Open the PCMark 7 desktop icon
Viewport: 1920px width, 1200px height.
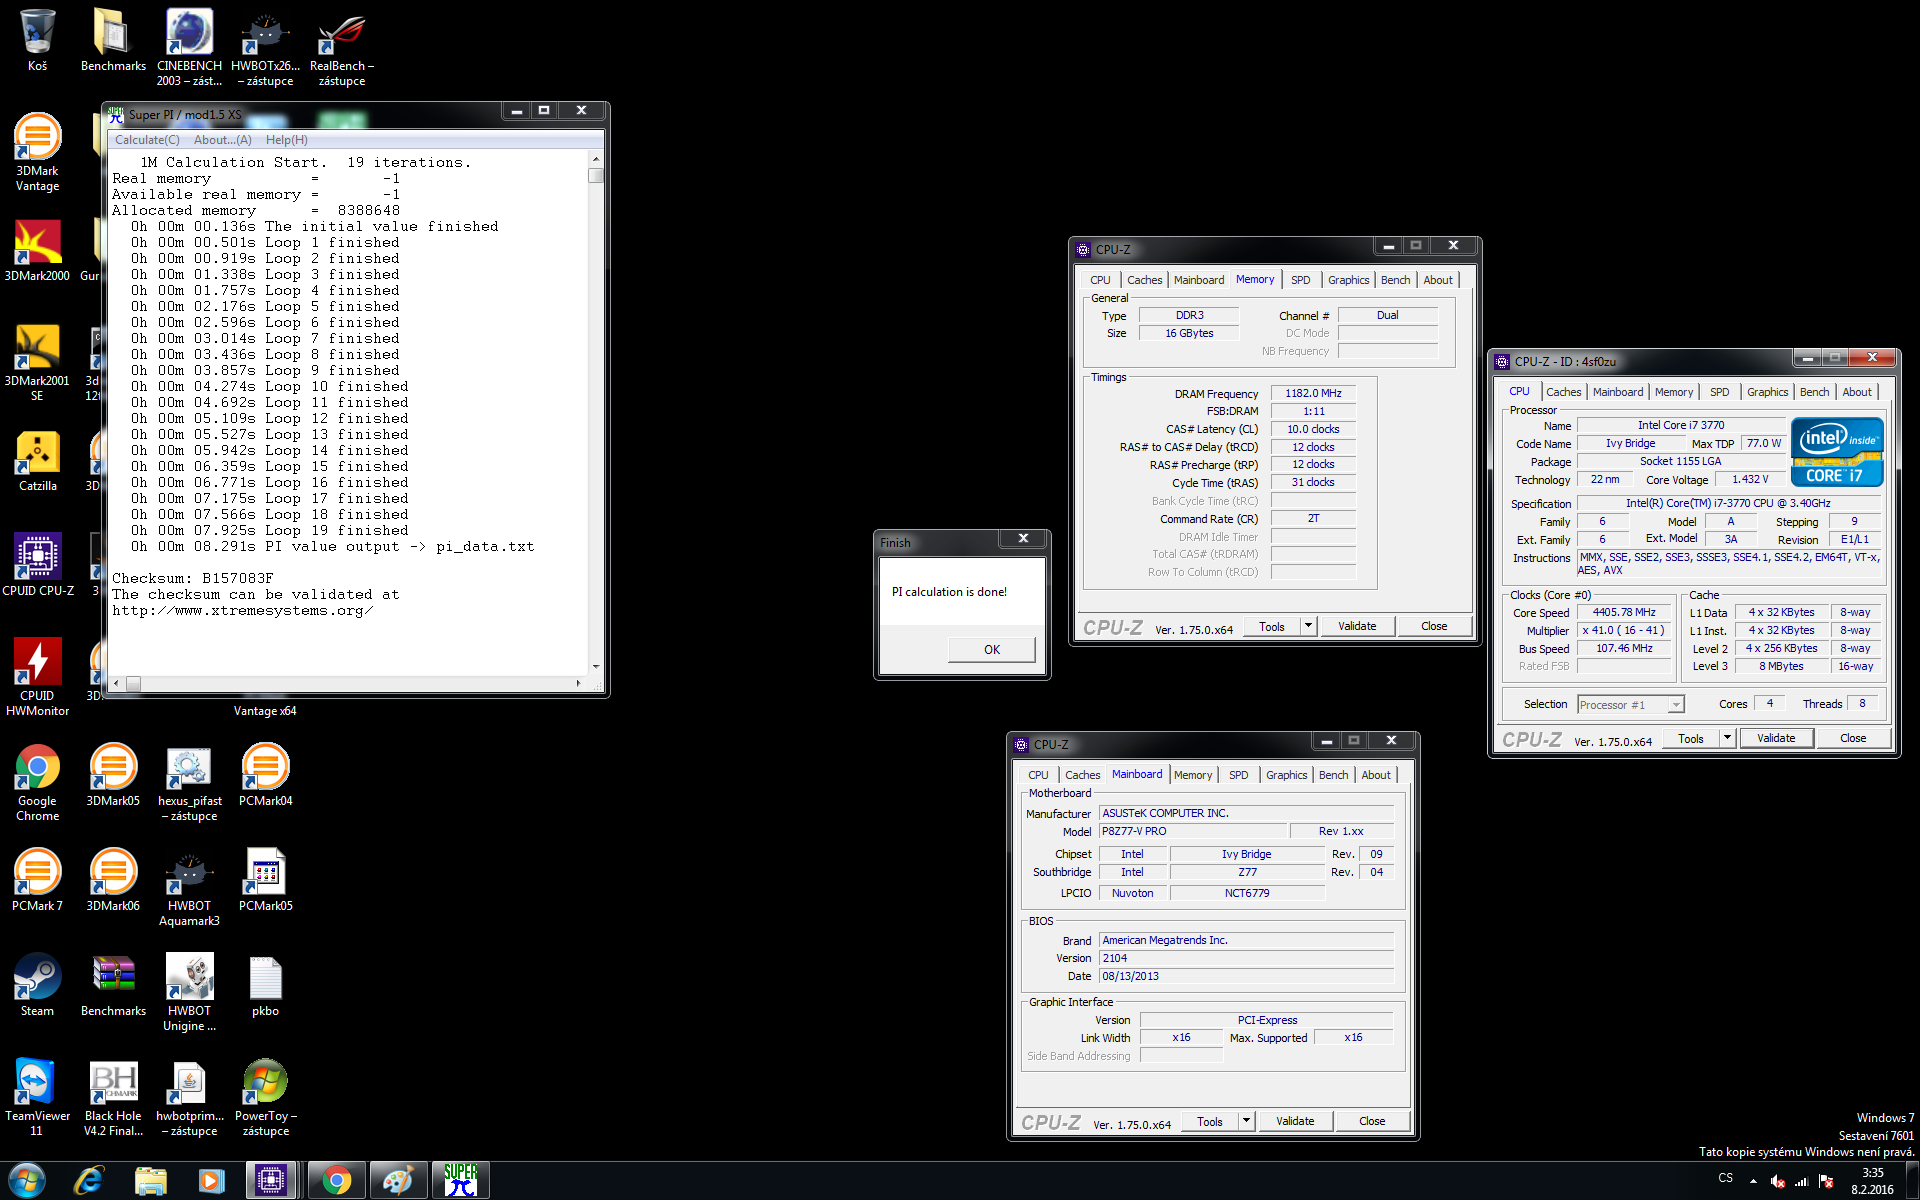coord(37,880)
